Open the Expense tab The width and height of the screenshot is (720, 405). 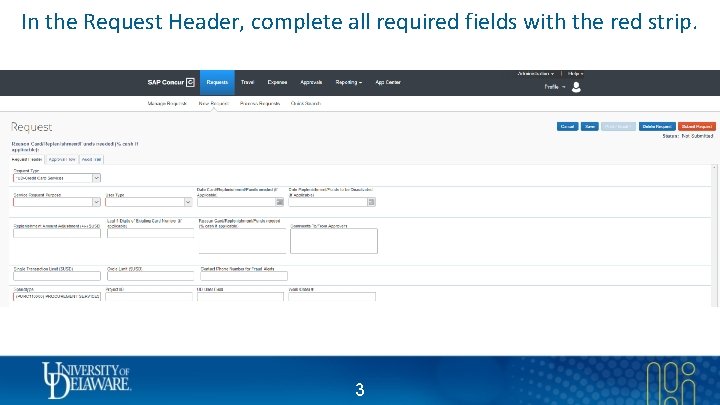(x=277, y=83)
